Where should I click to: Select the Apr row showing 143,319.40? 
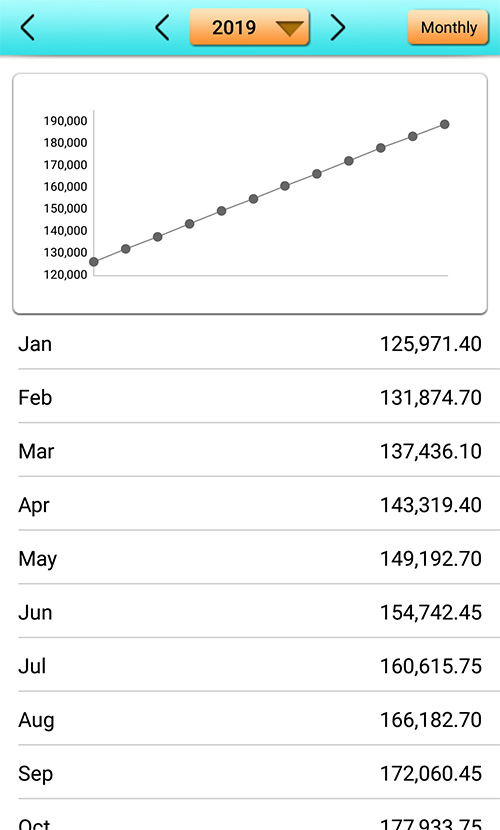pos(250,505)
